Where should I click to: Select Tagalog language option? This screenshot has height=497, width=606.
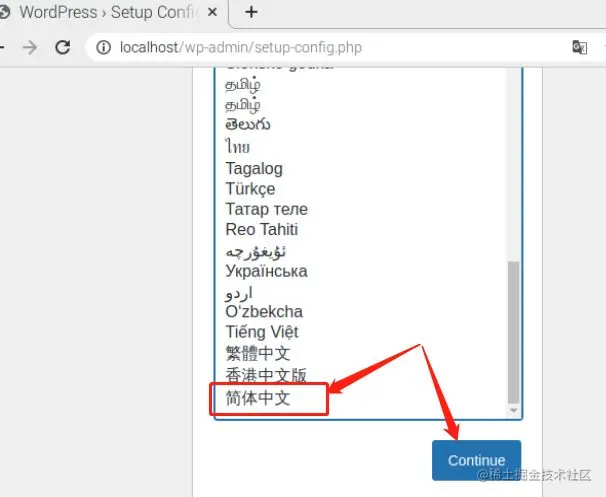click(x=254, y=169)
